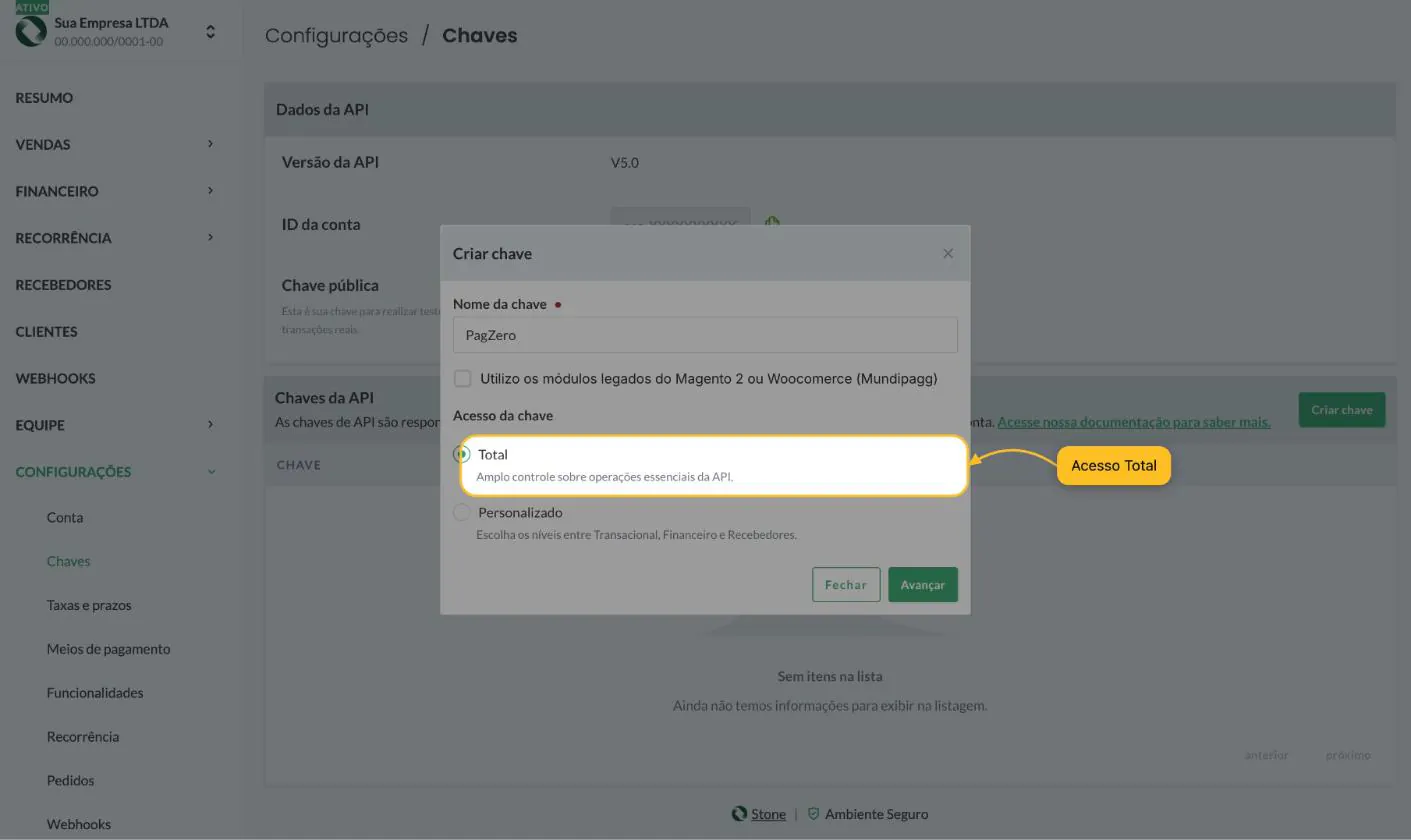
Task: Close the Criar chave dialog with X
Action: [948, 253]
